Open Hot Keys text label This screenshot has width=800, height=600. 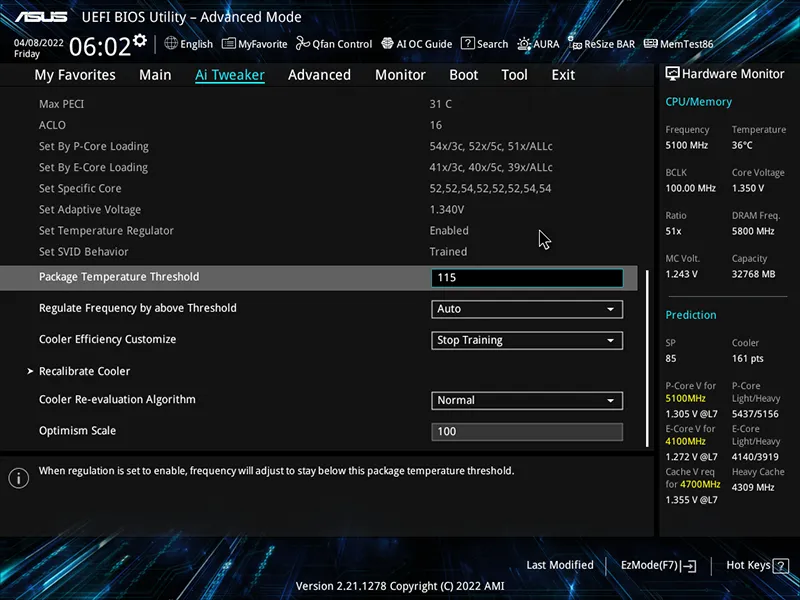(748, 565)
